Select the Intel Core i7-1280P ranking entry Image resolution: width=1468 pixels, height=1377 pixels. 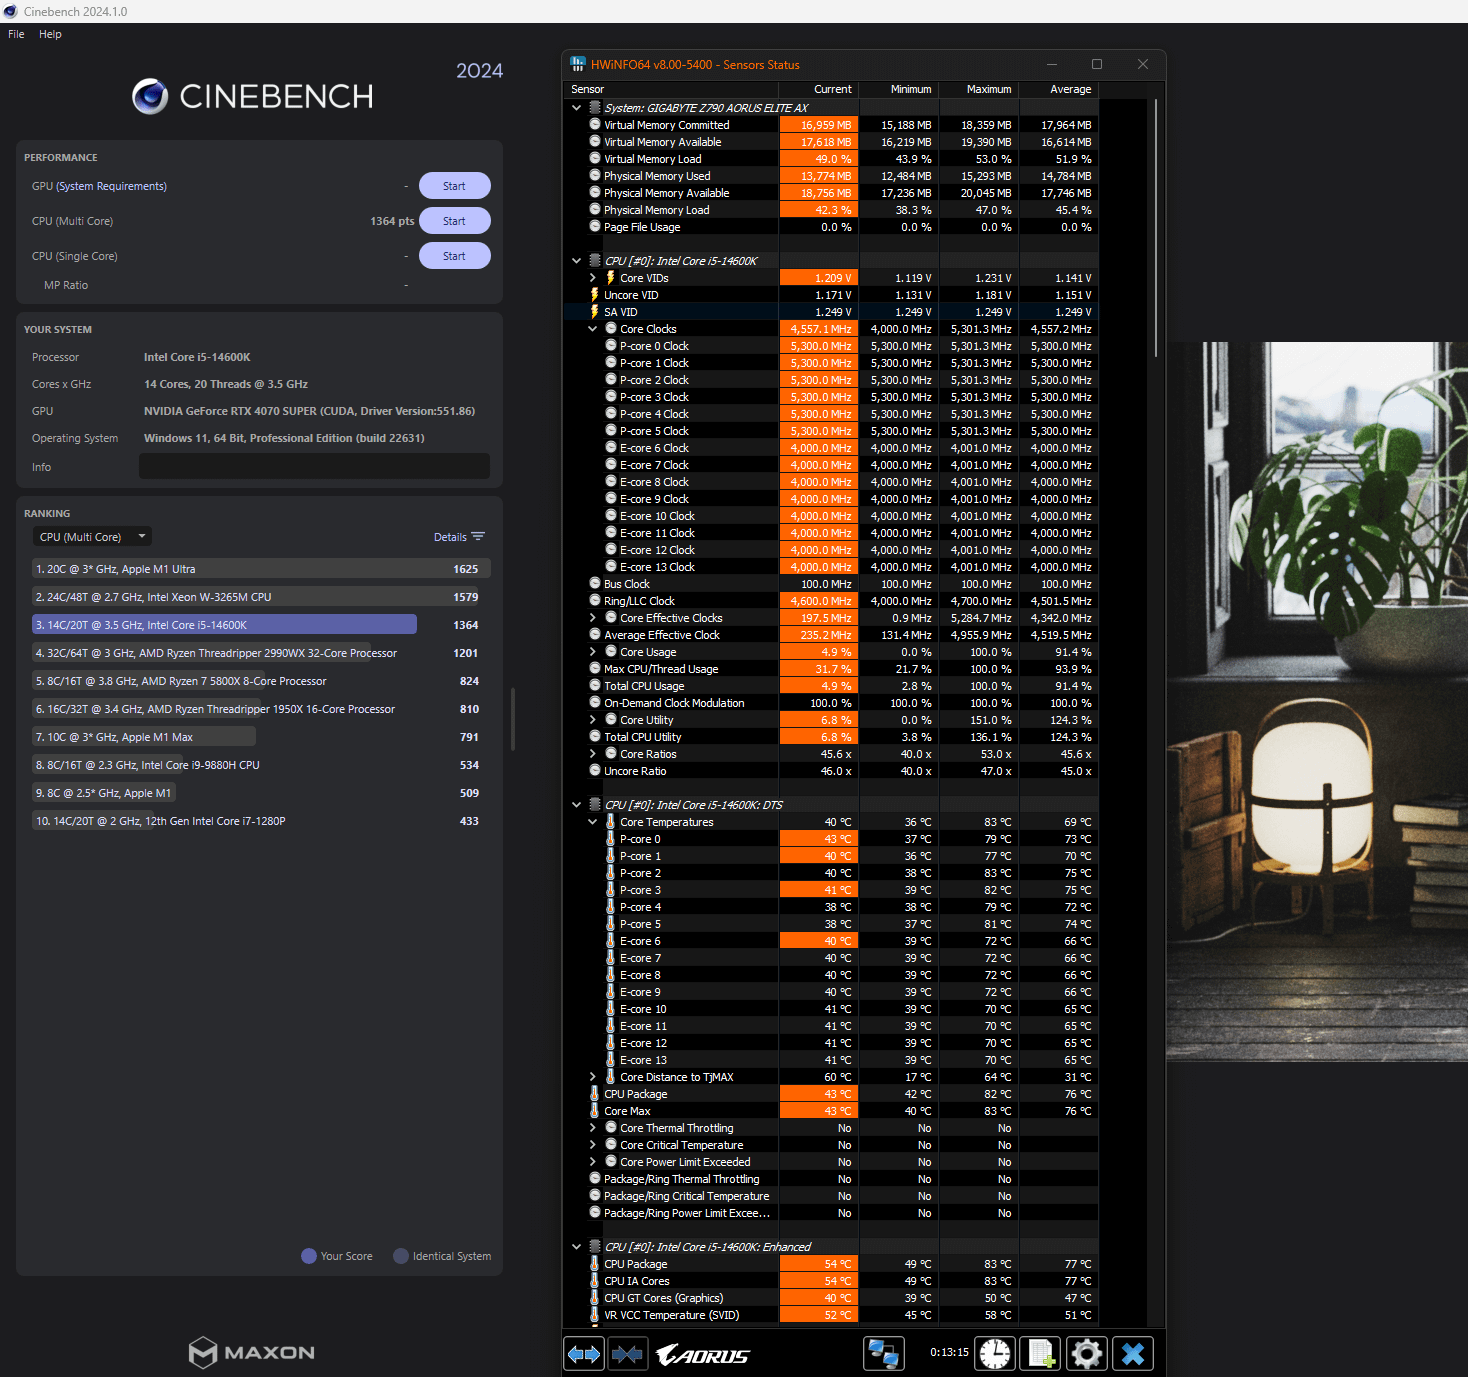tap(260, 821)
